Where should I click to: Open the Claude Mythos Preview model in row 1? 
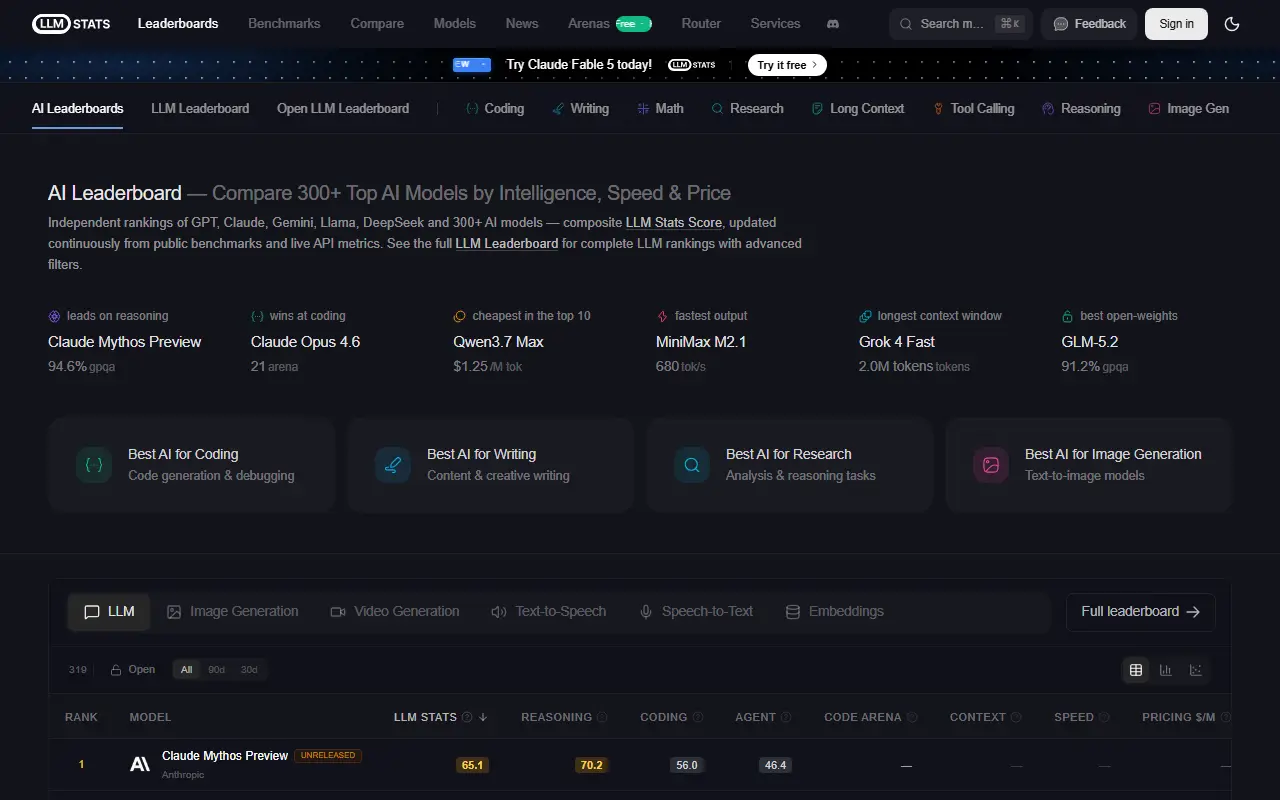pos(225,756)
